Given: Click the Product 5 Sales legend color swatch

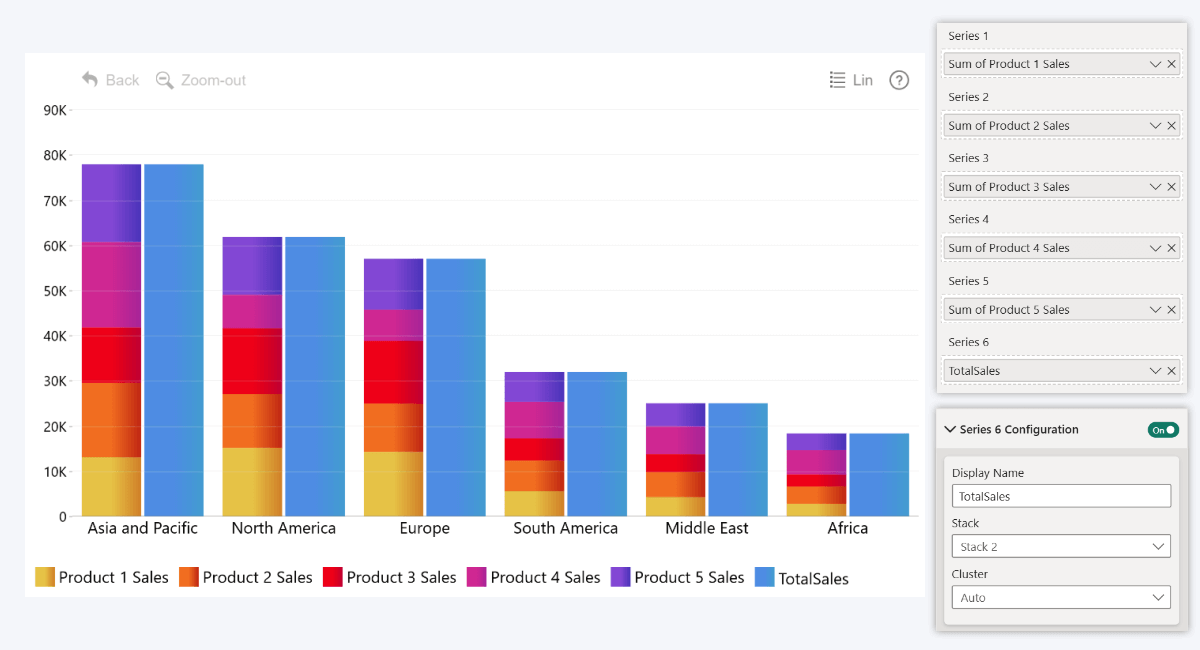Looking at the screenshot, I should [620, 577].
